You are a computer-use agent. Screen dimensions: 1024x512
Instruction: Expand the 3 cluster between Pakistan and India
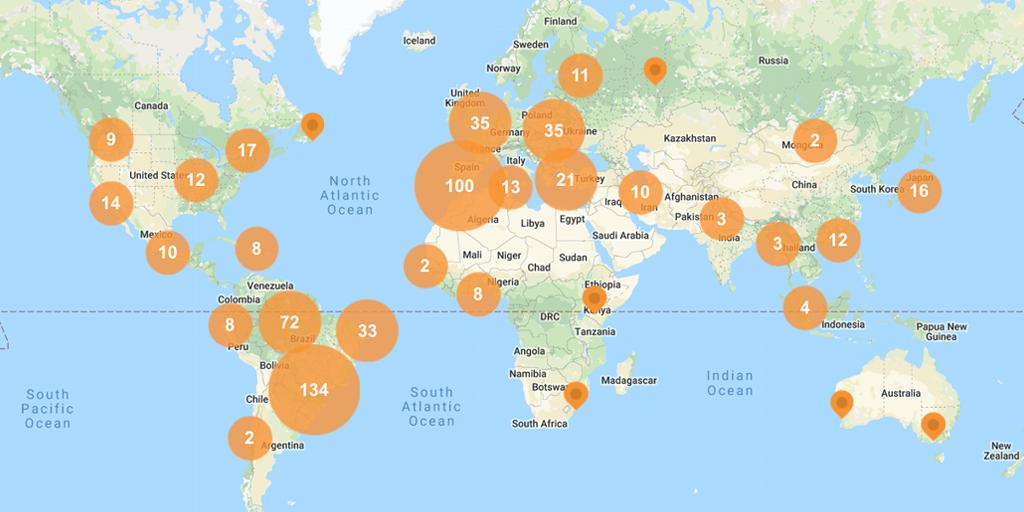point(722,219)
